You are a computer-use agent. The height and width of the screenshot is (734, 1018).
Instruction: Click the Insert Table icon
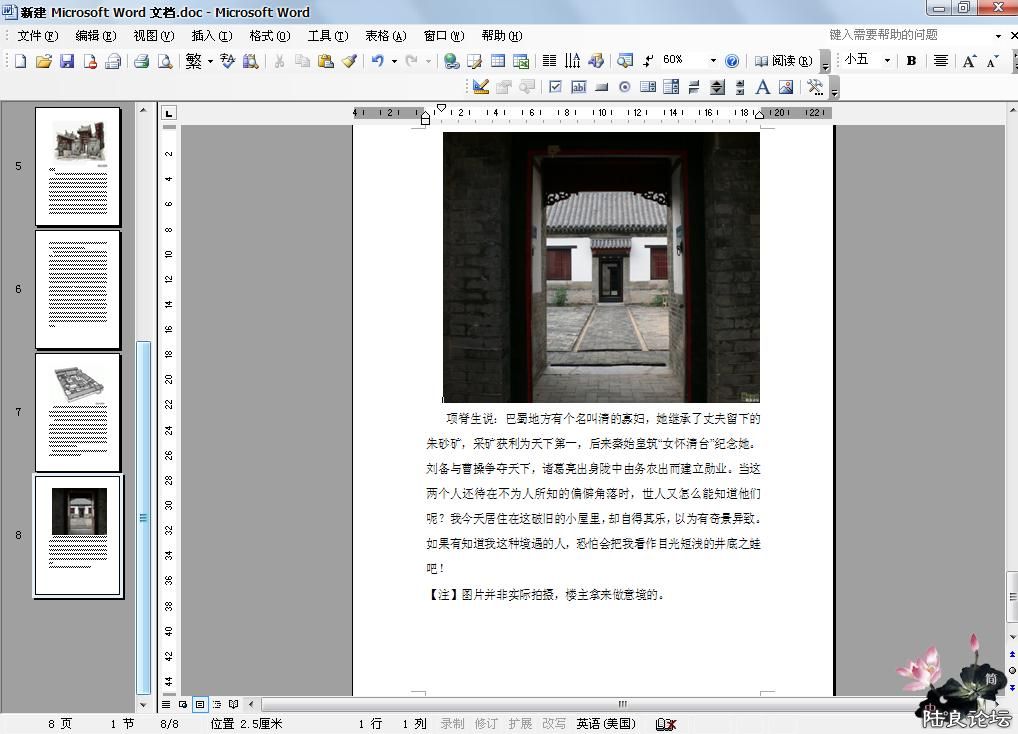pyautogui.click(x=497, y=61)
